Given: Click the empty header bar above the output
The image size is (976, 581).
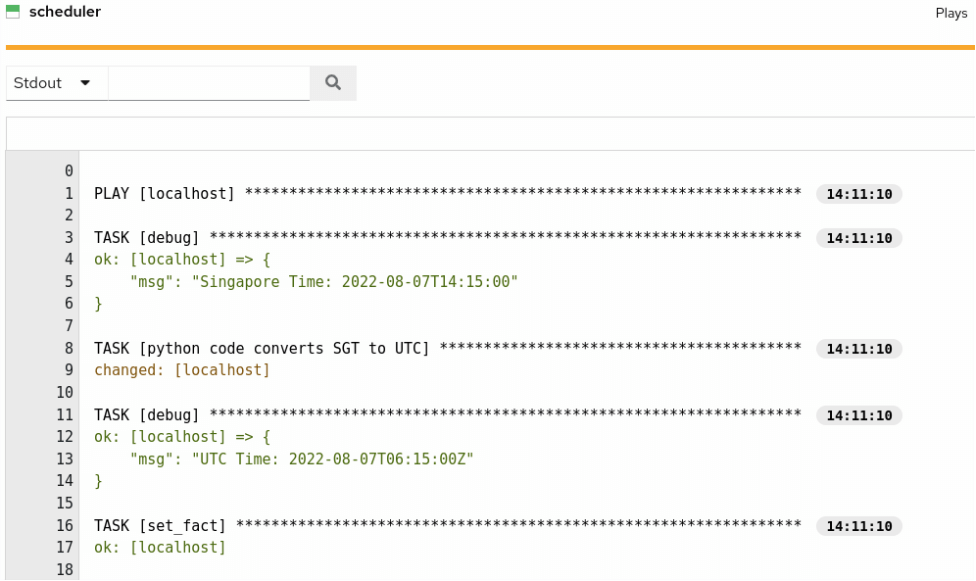Looking at the screenshot, I should pyautogui.click(x=490, y=134).
